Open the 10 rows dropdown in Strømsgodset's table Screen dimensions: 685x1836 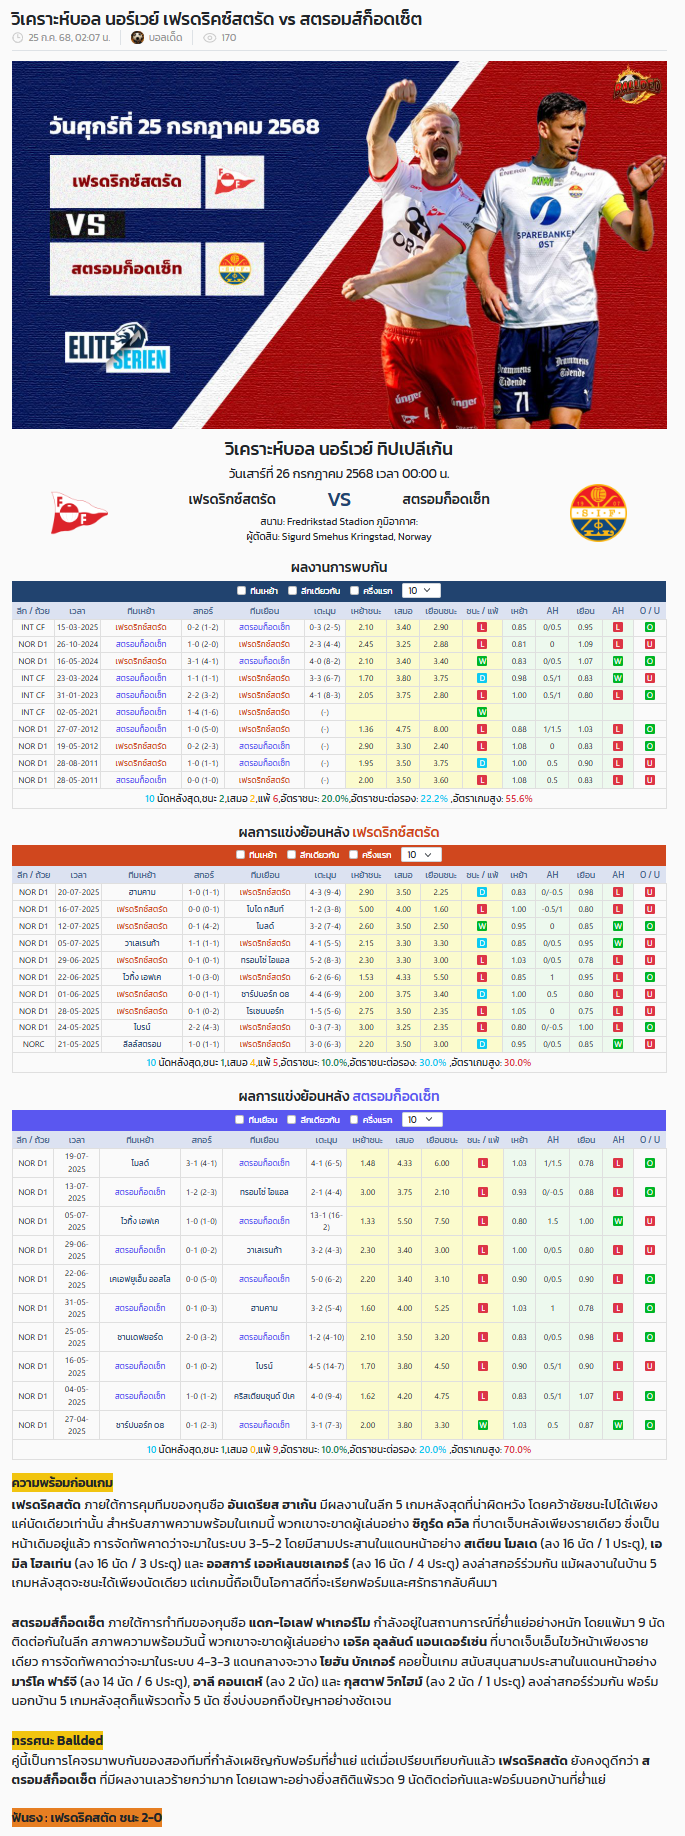pos(421,1120)
